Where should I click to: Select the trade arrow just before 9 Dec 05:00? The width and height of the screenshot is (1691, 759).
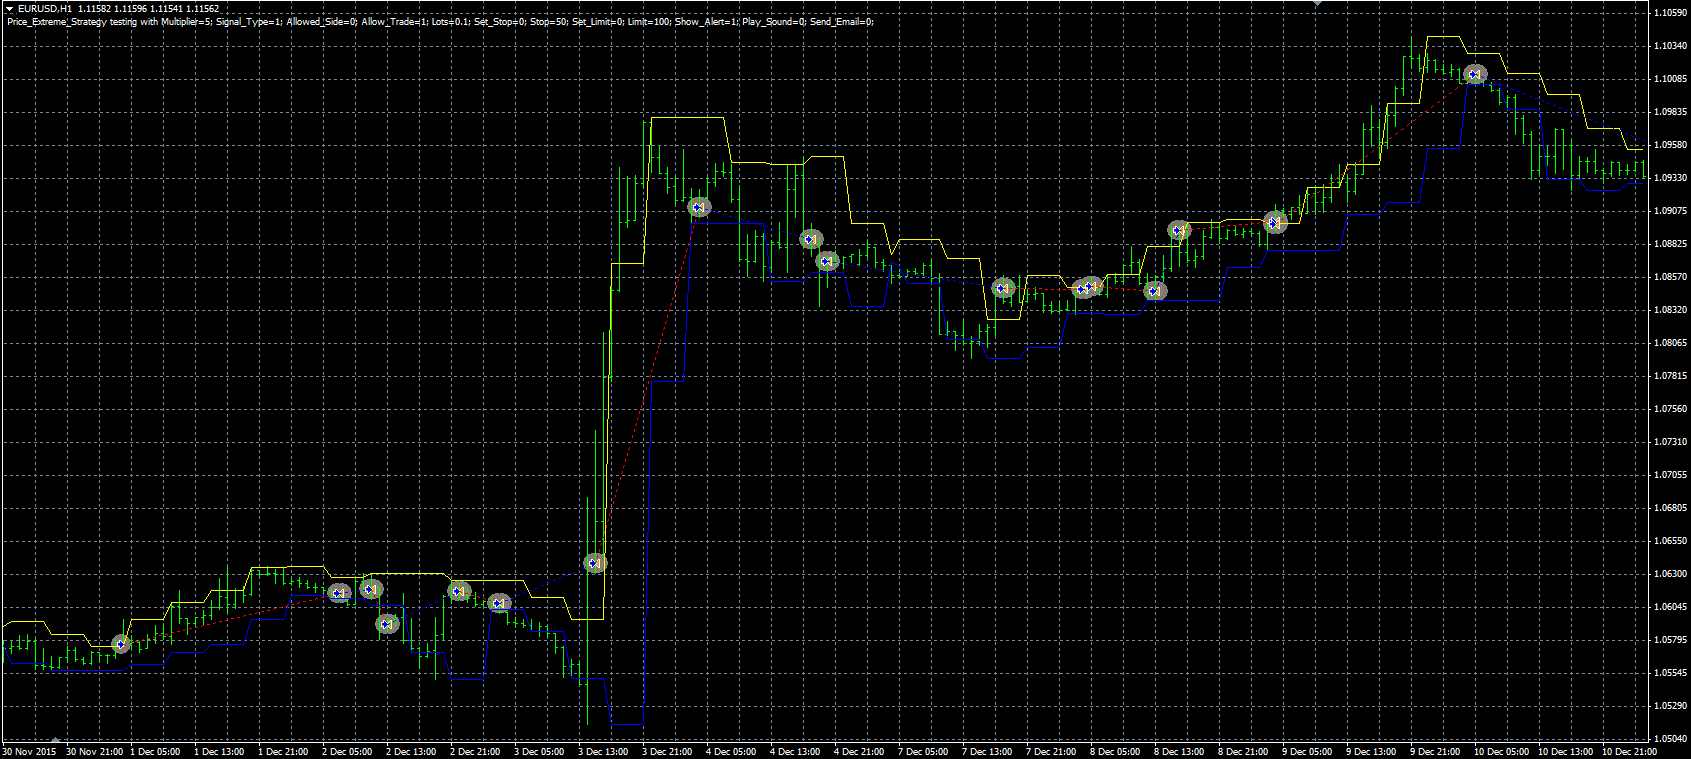tap(1274, 222)
